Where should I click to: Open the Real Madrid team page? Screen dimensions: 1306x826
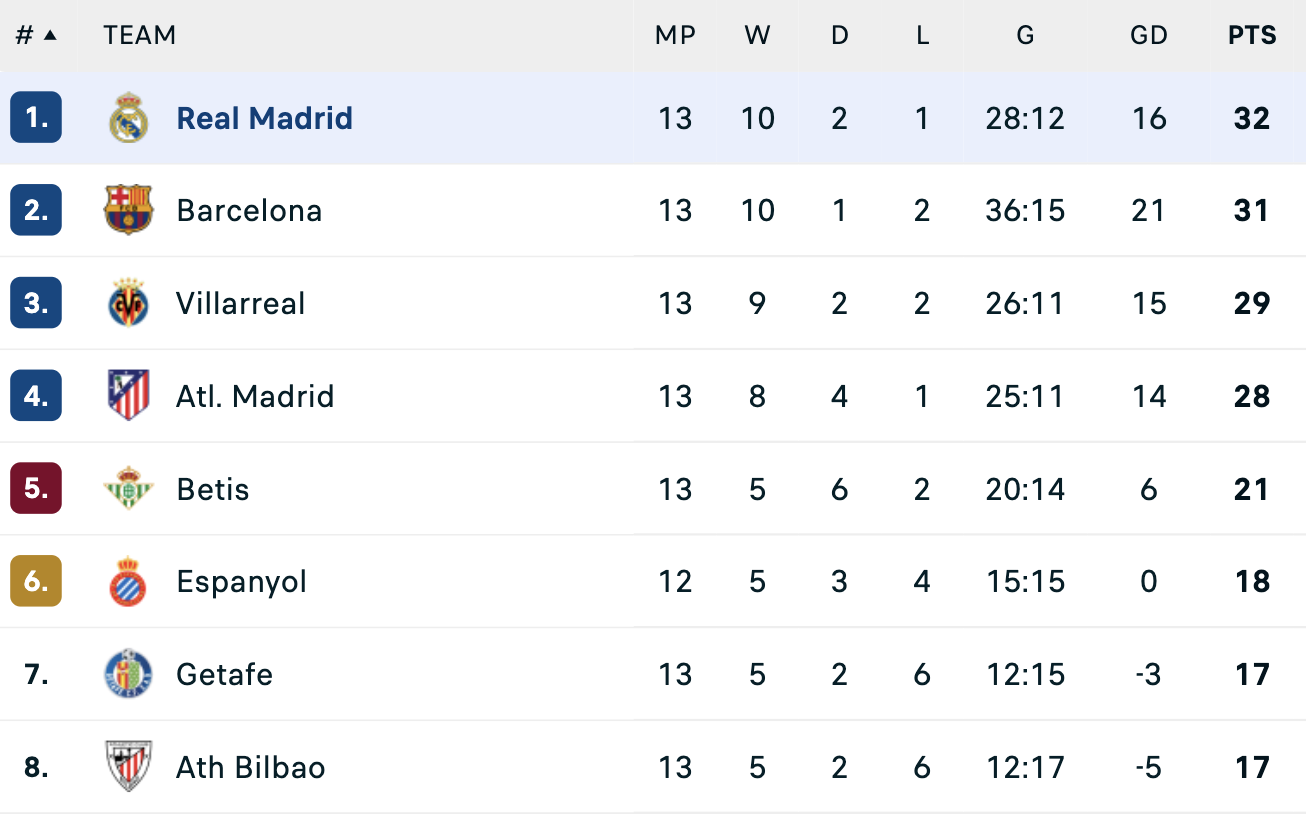coord(264,117)
